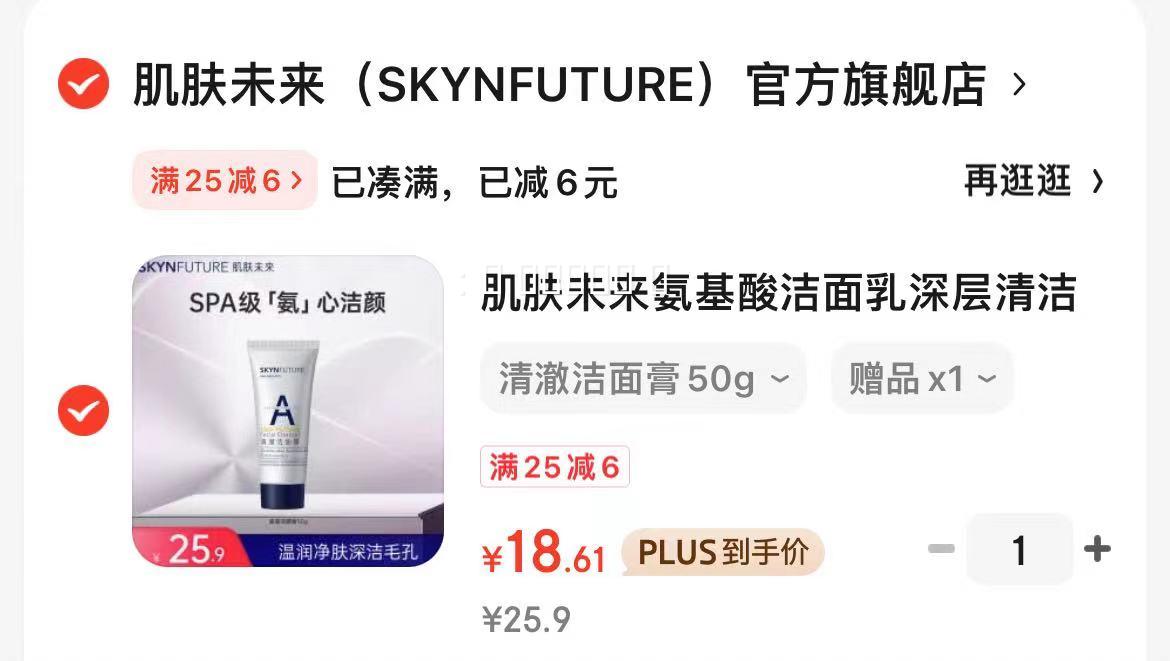Increase quantity with the plus button

point(1097,549)
